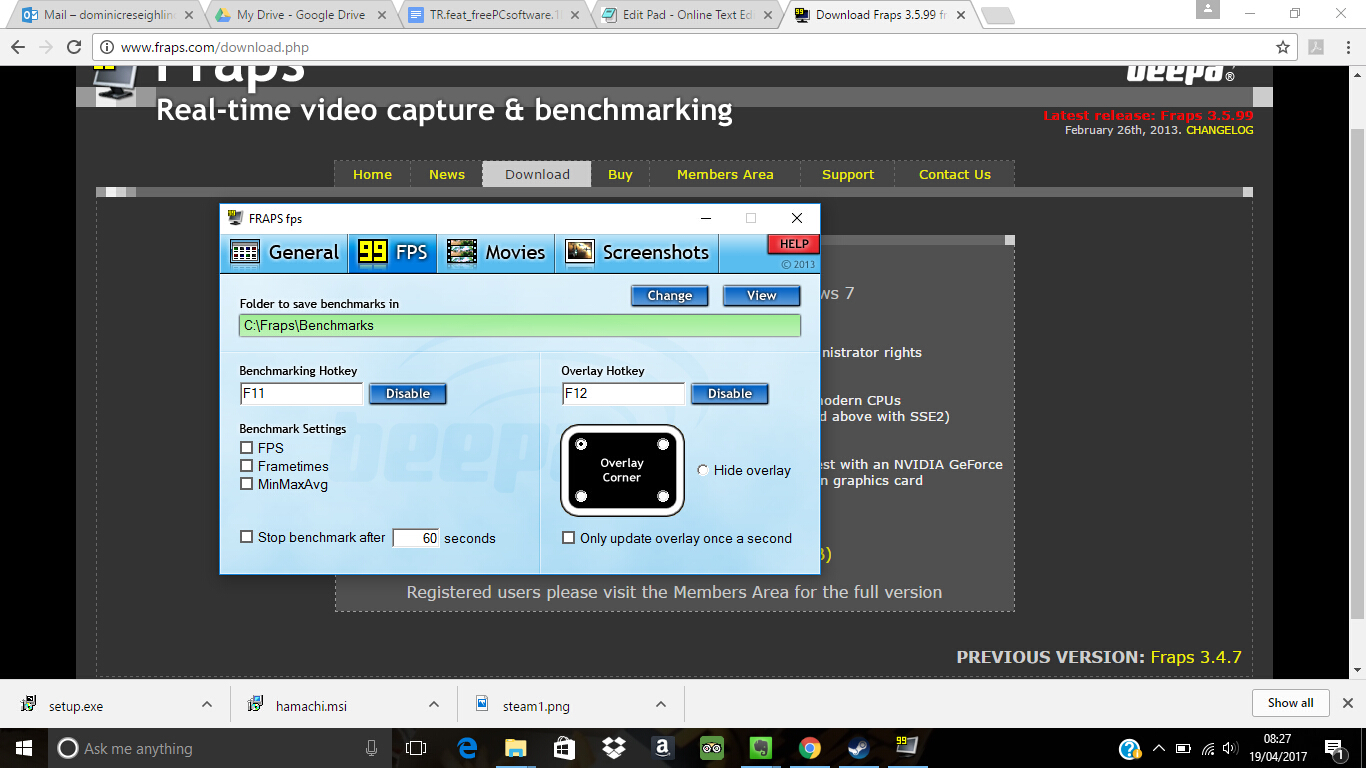The image size is (1366, 768).
Task: Open the Chrome three-dot menu
Action: click(x=1347, y=47)
